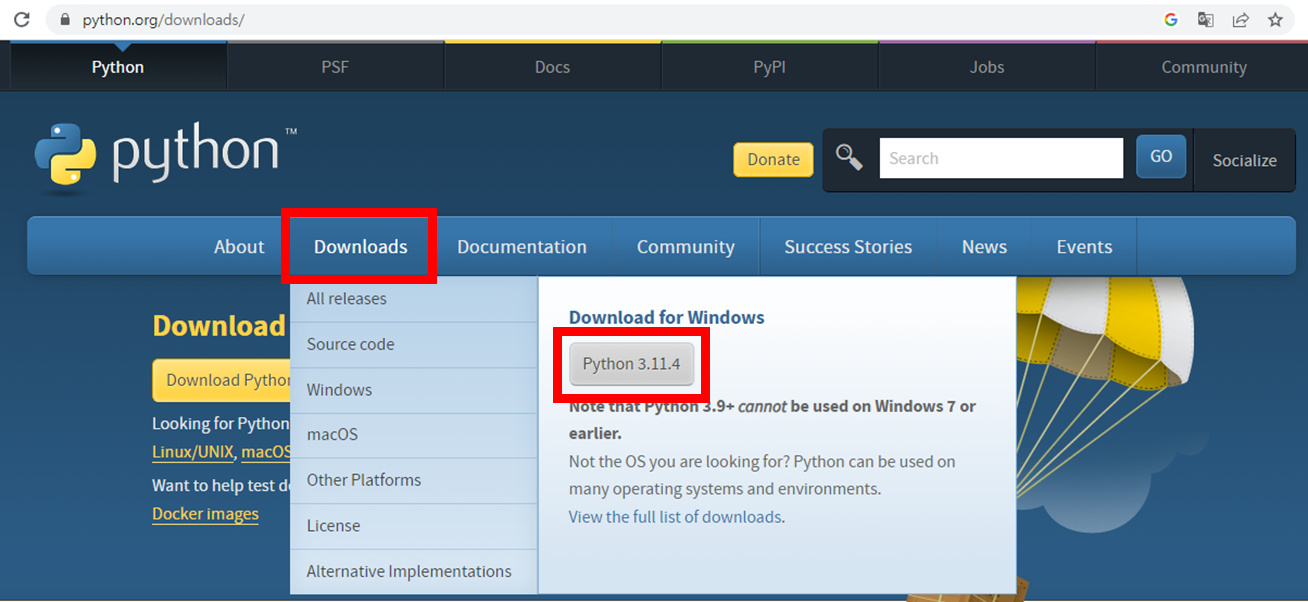Screen dimensions: 1308x602
Task: Switch to the Jobs tab
Action: 987,67
